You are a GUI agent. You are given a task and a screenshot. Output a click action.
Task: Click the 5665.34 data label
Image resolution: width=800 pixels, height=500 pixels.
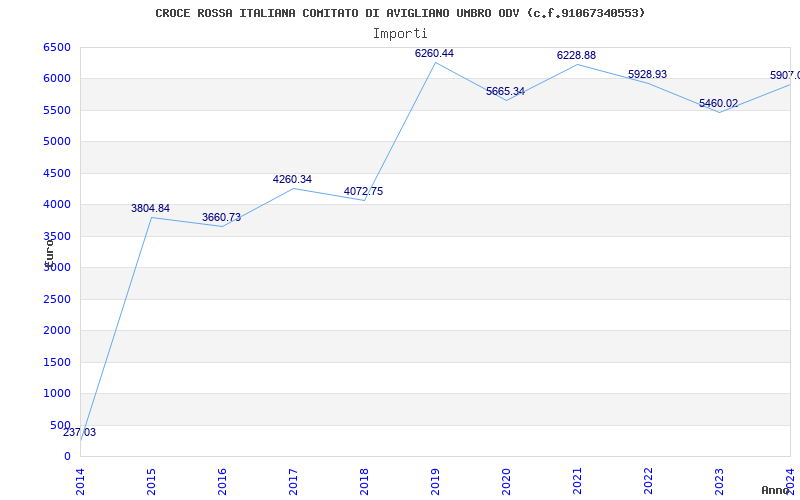(505, 92)
